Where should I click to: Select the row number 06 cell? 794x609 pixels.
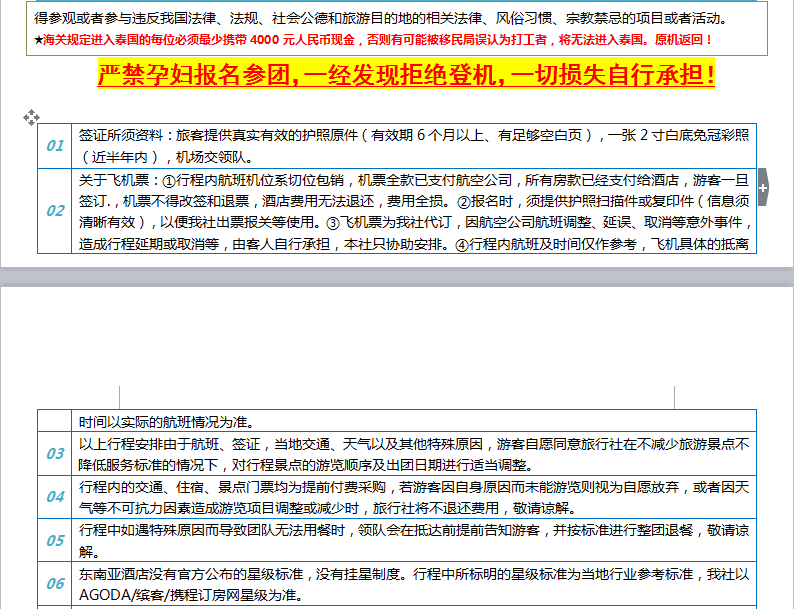click(x=55, y=584)
